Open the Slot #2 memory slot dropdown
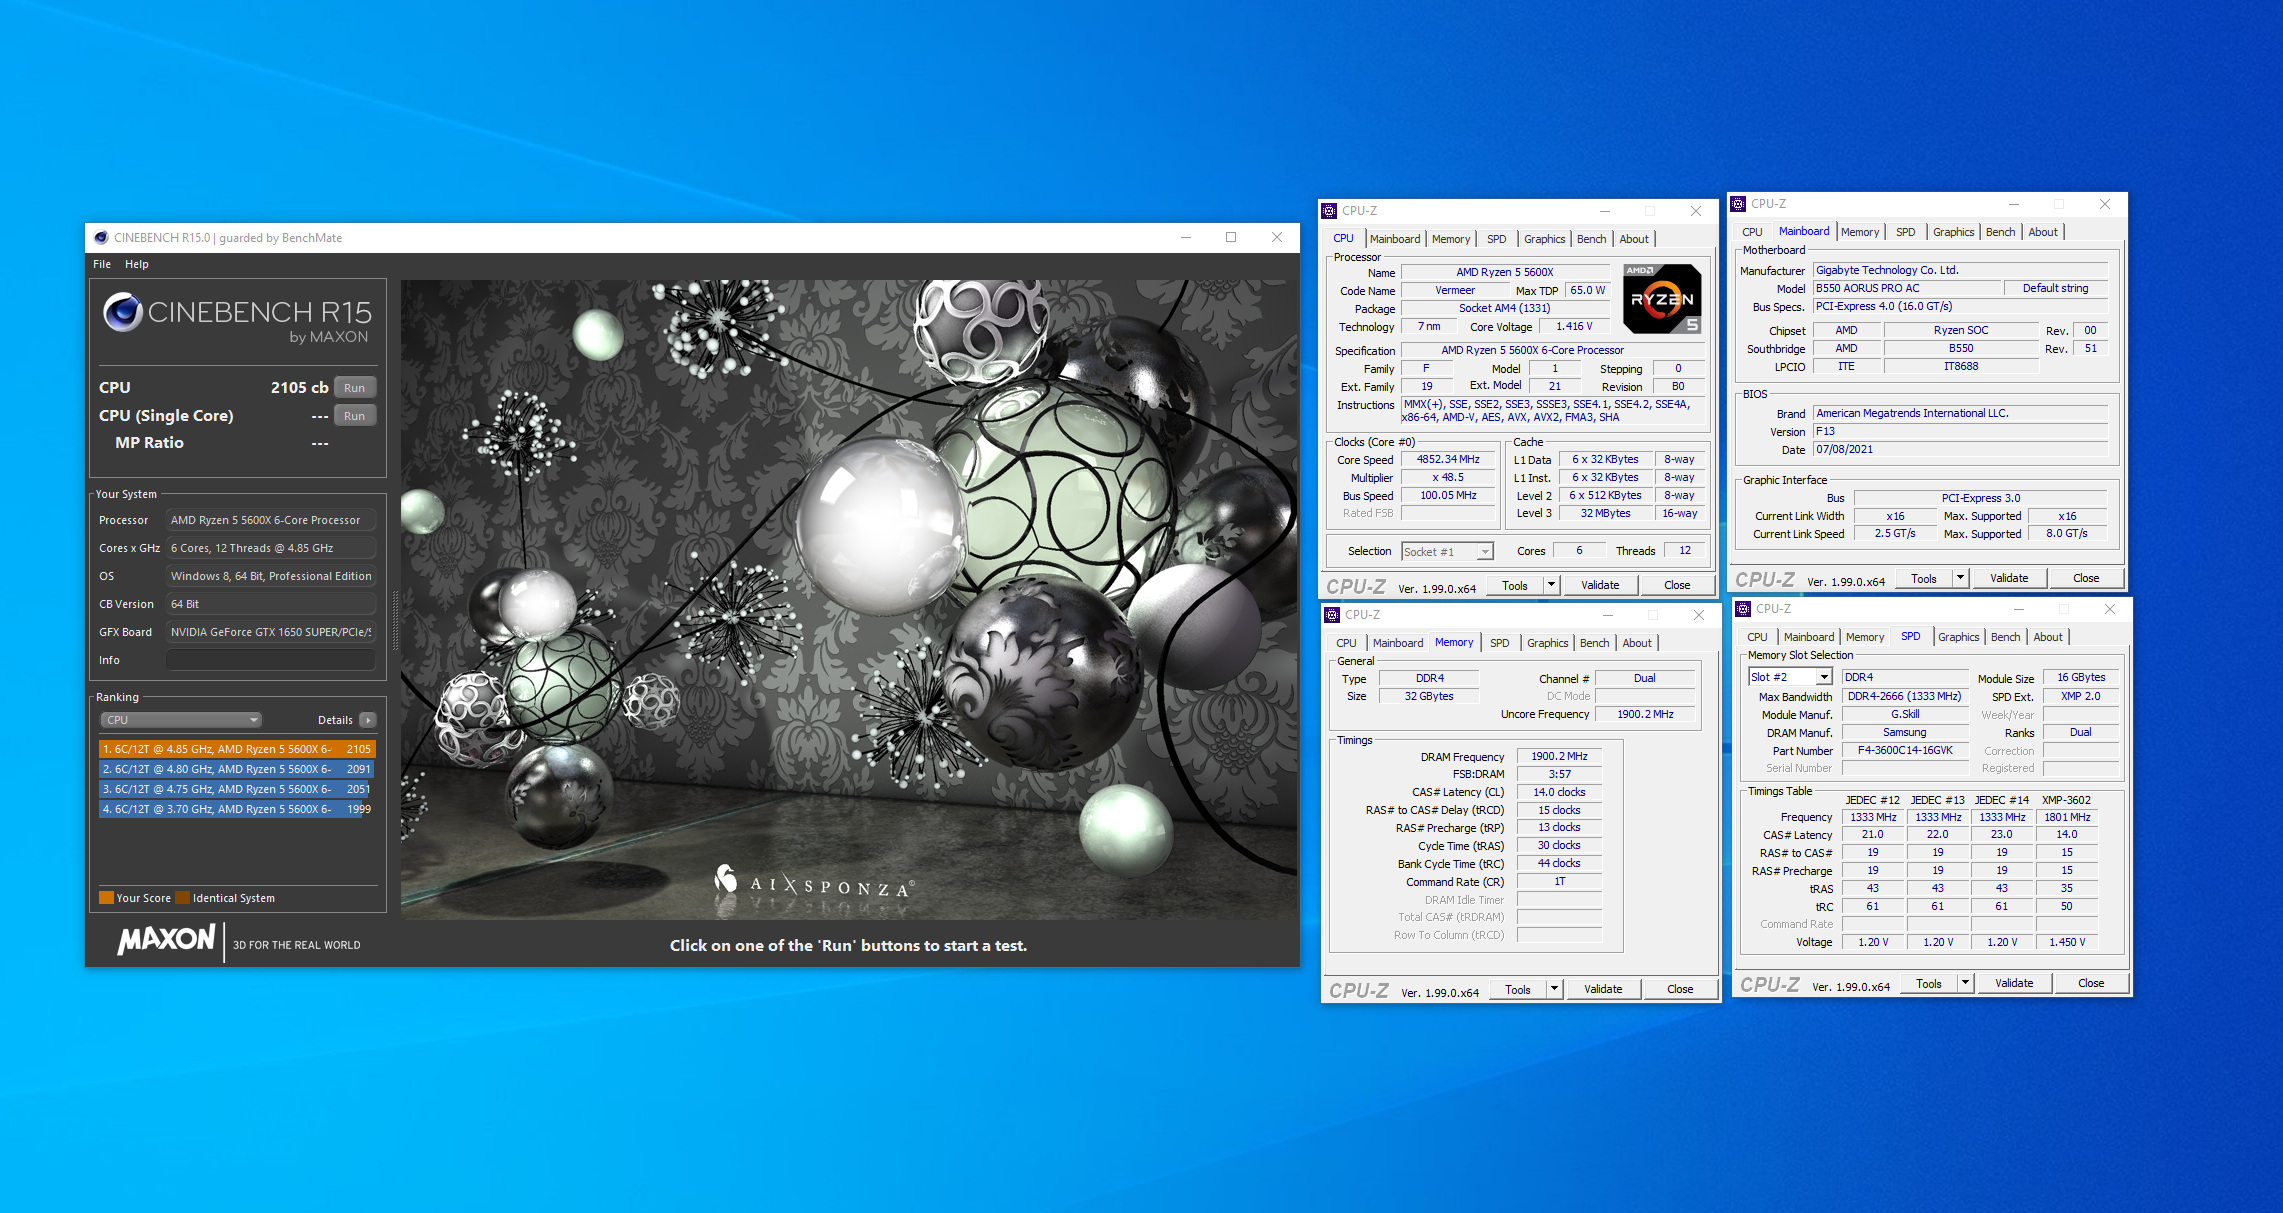The width and height of the screenshot is (2283, 1213). point(1790,677)
